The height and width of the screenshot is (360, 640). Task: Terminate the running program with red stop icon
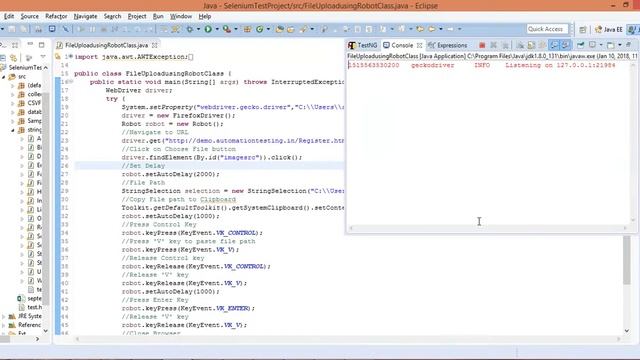pyautogui.click(x=482, y=45)
